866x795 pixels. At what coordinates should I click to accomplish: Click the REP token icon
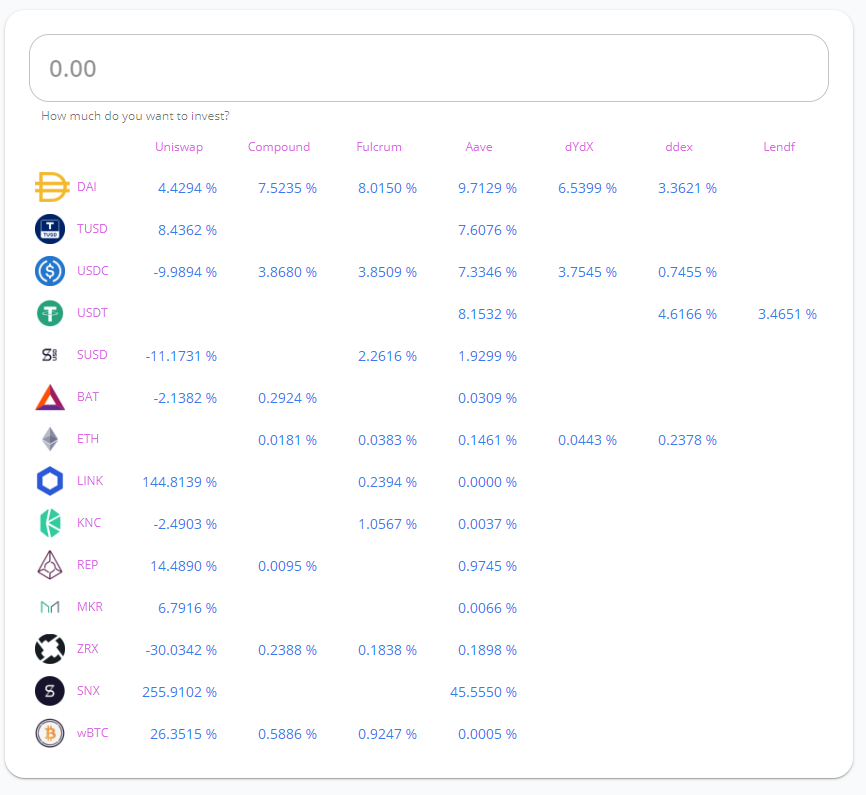pyautogui.click(x=50, y=565)
